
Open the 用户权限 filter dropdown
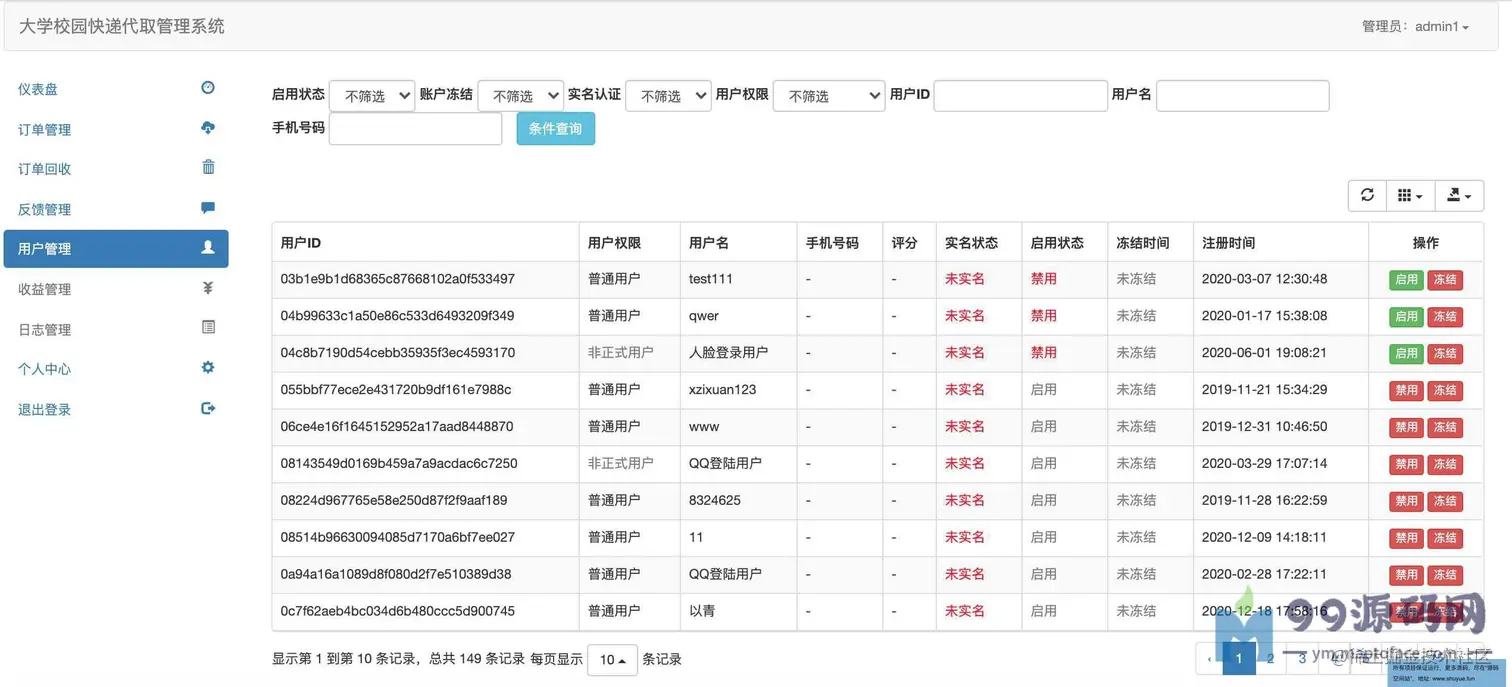tap(829, 96)
